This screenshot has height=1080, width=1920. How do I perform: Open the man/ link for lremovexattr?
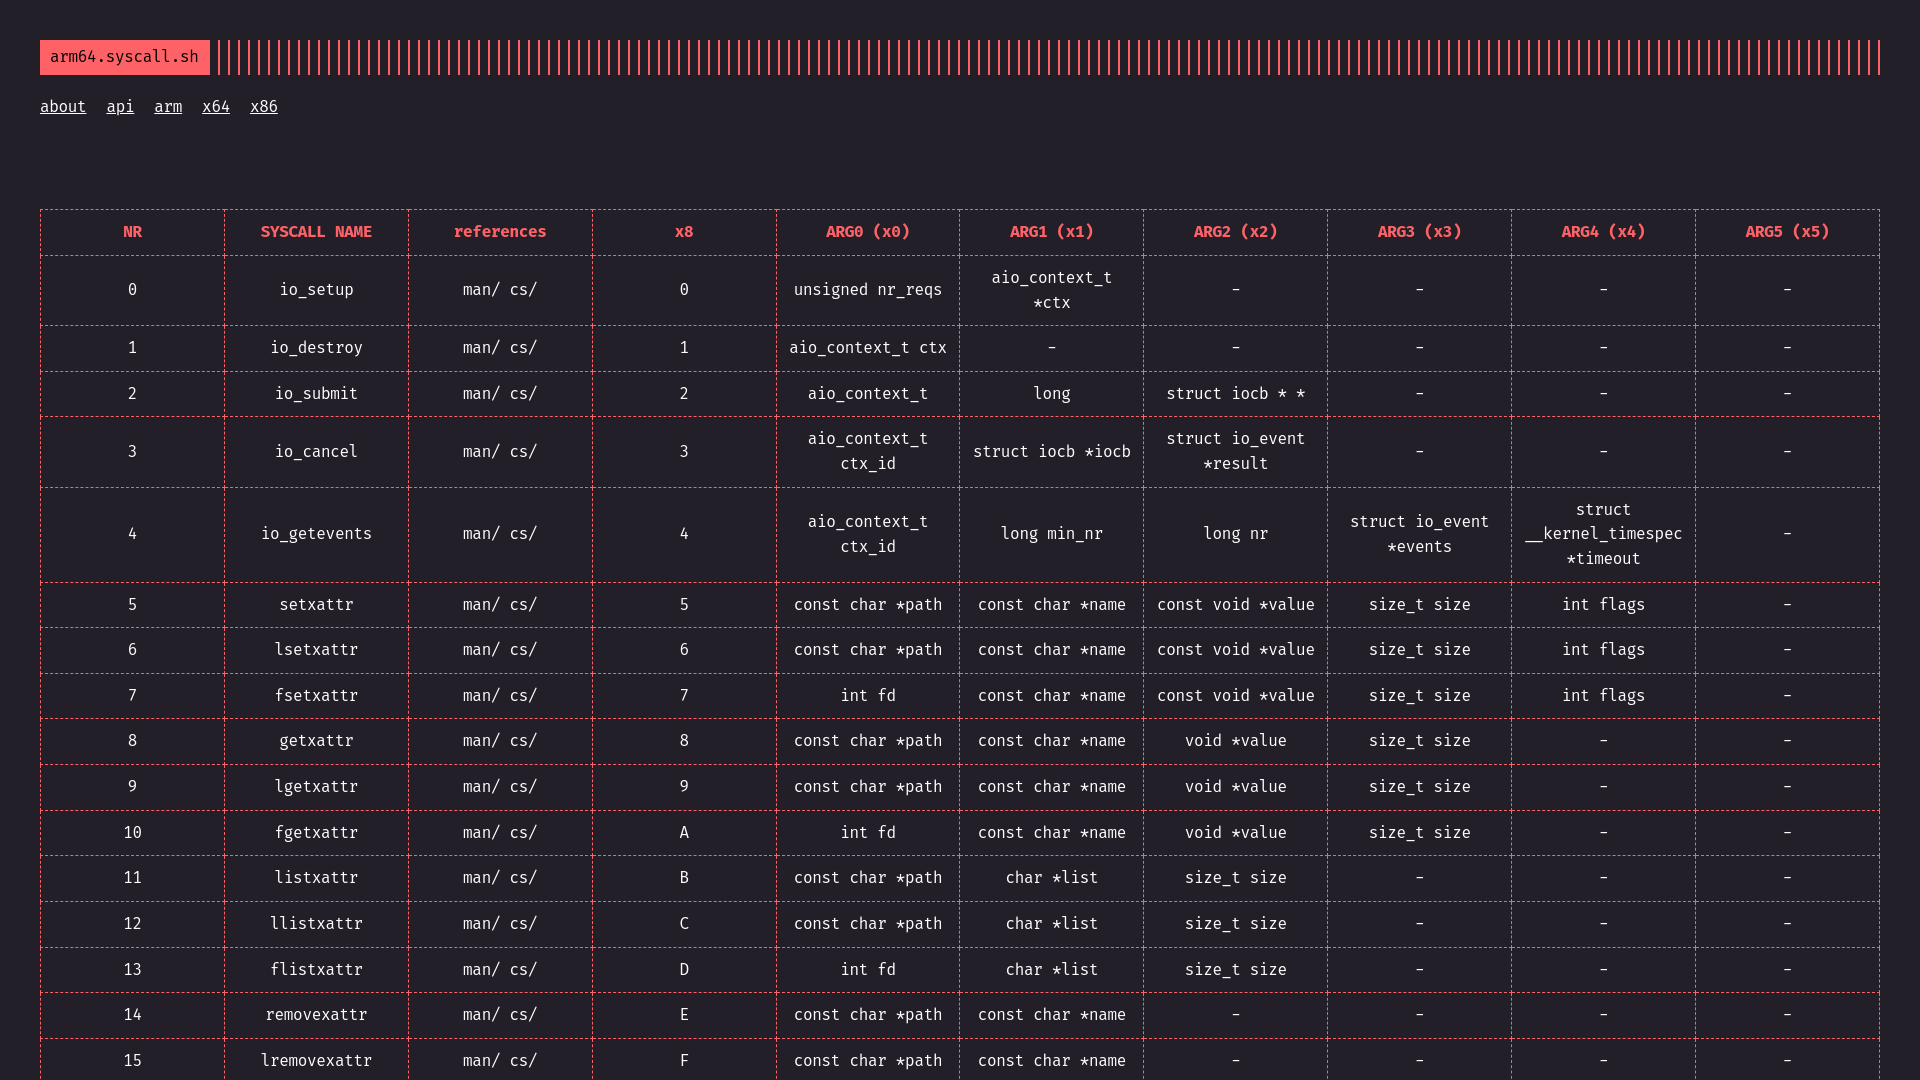coord(482,1061)
